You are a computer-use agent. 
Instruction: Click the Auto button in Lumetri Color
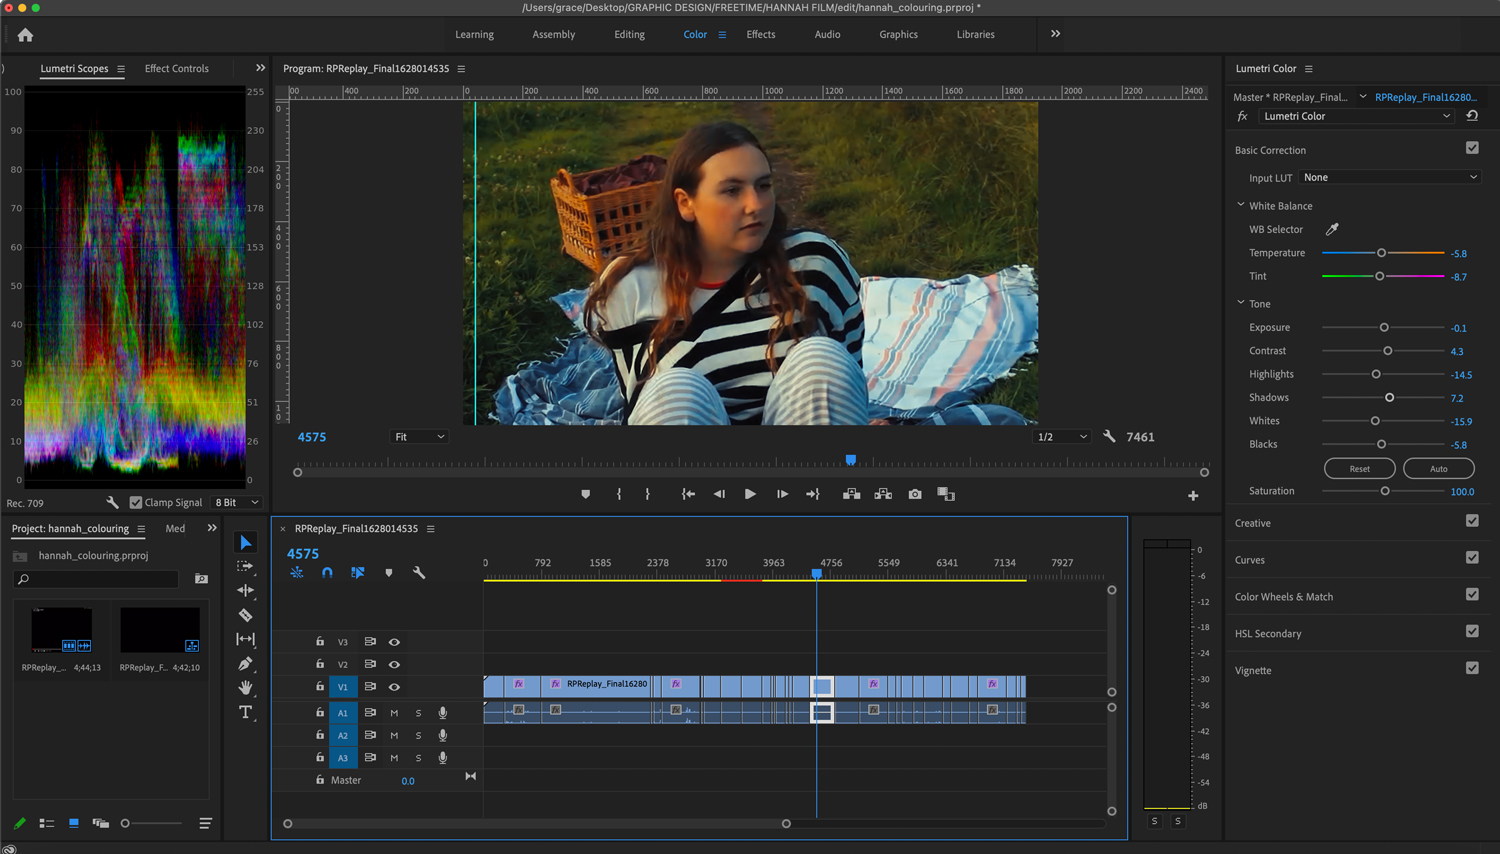click(x=1438, y=468)
